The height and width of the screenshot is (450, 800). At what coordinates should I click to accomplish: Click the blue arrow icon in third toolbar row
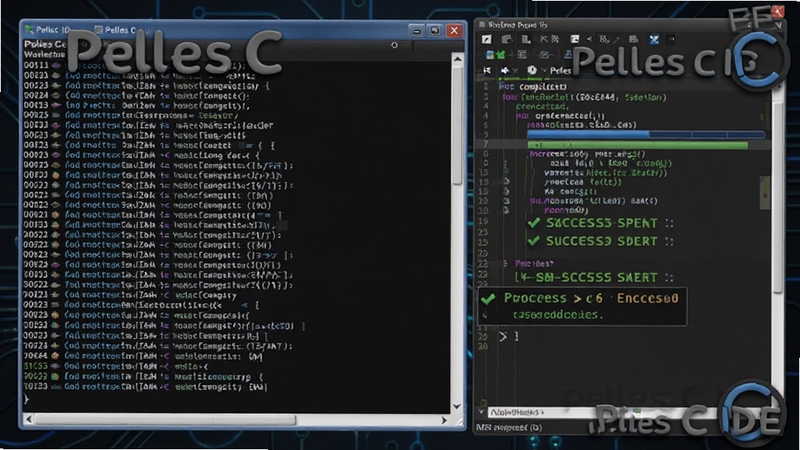tap(505, 70)
